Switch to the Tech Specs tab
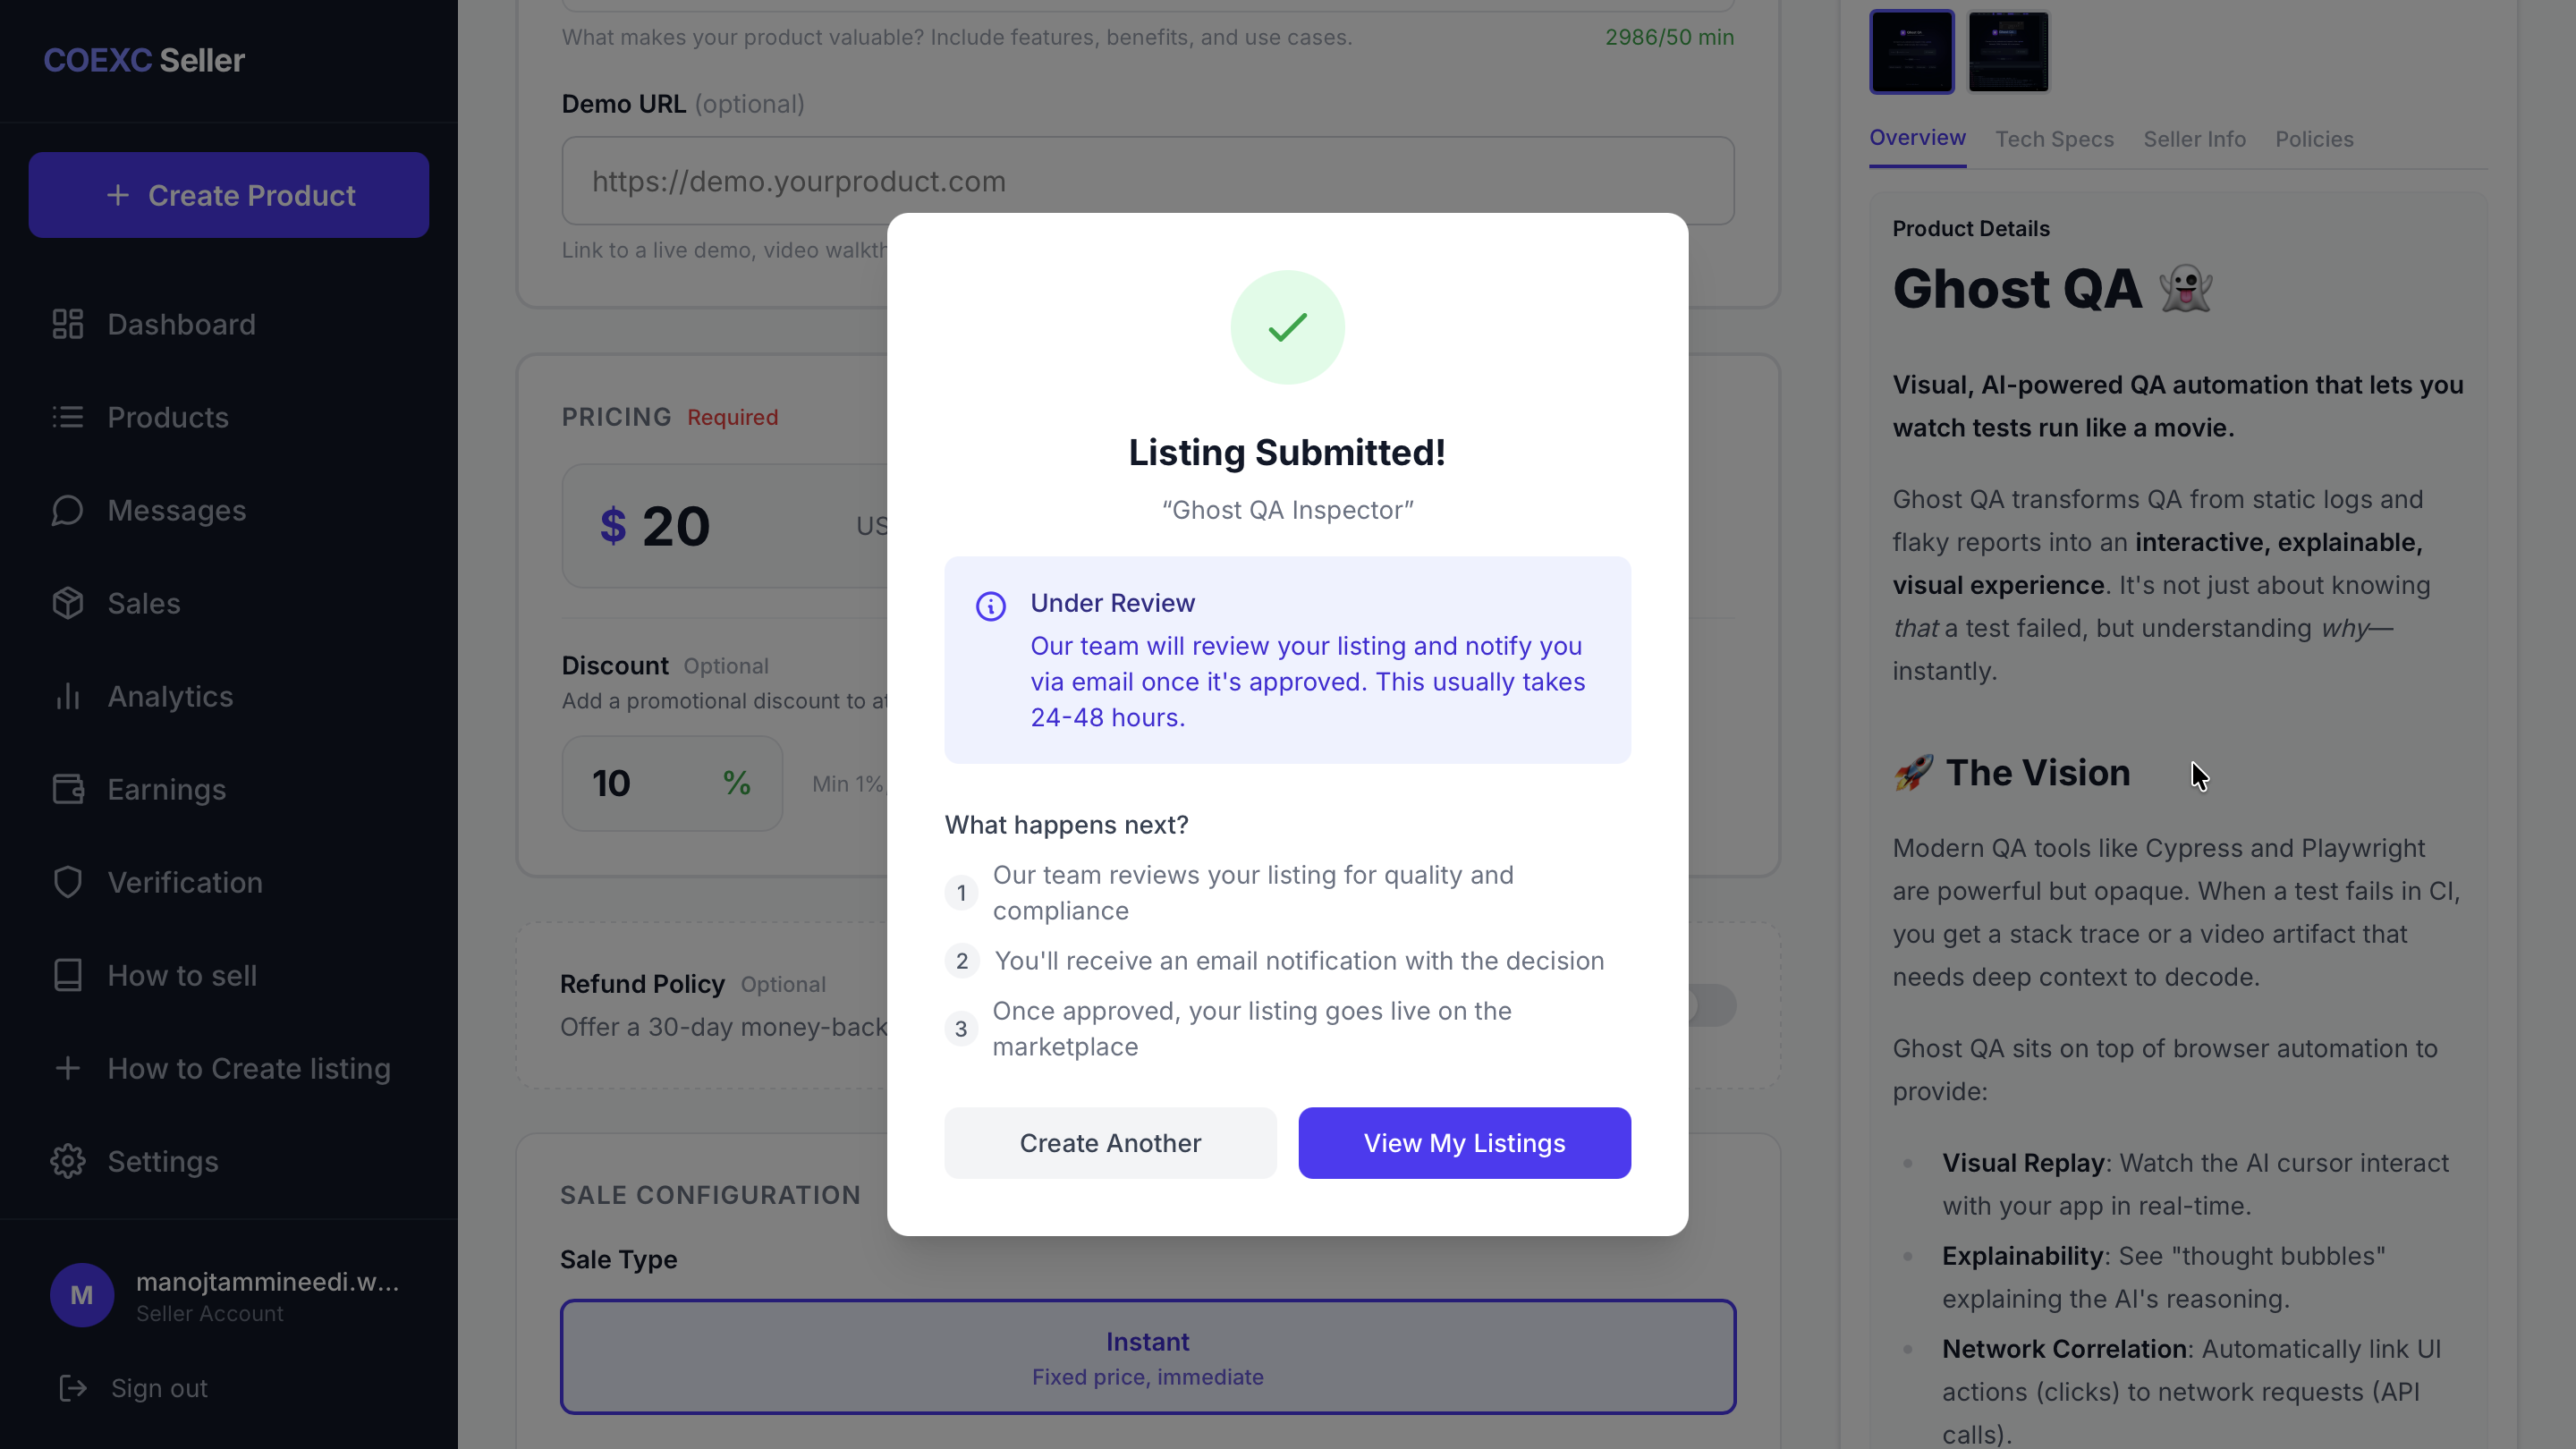Screen dimensions: 2576x1449 pos(2055,139)
